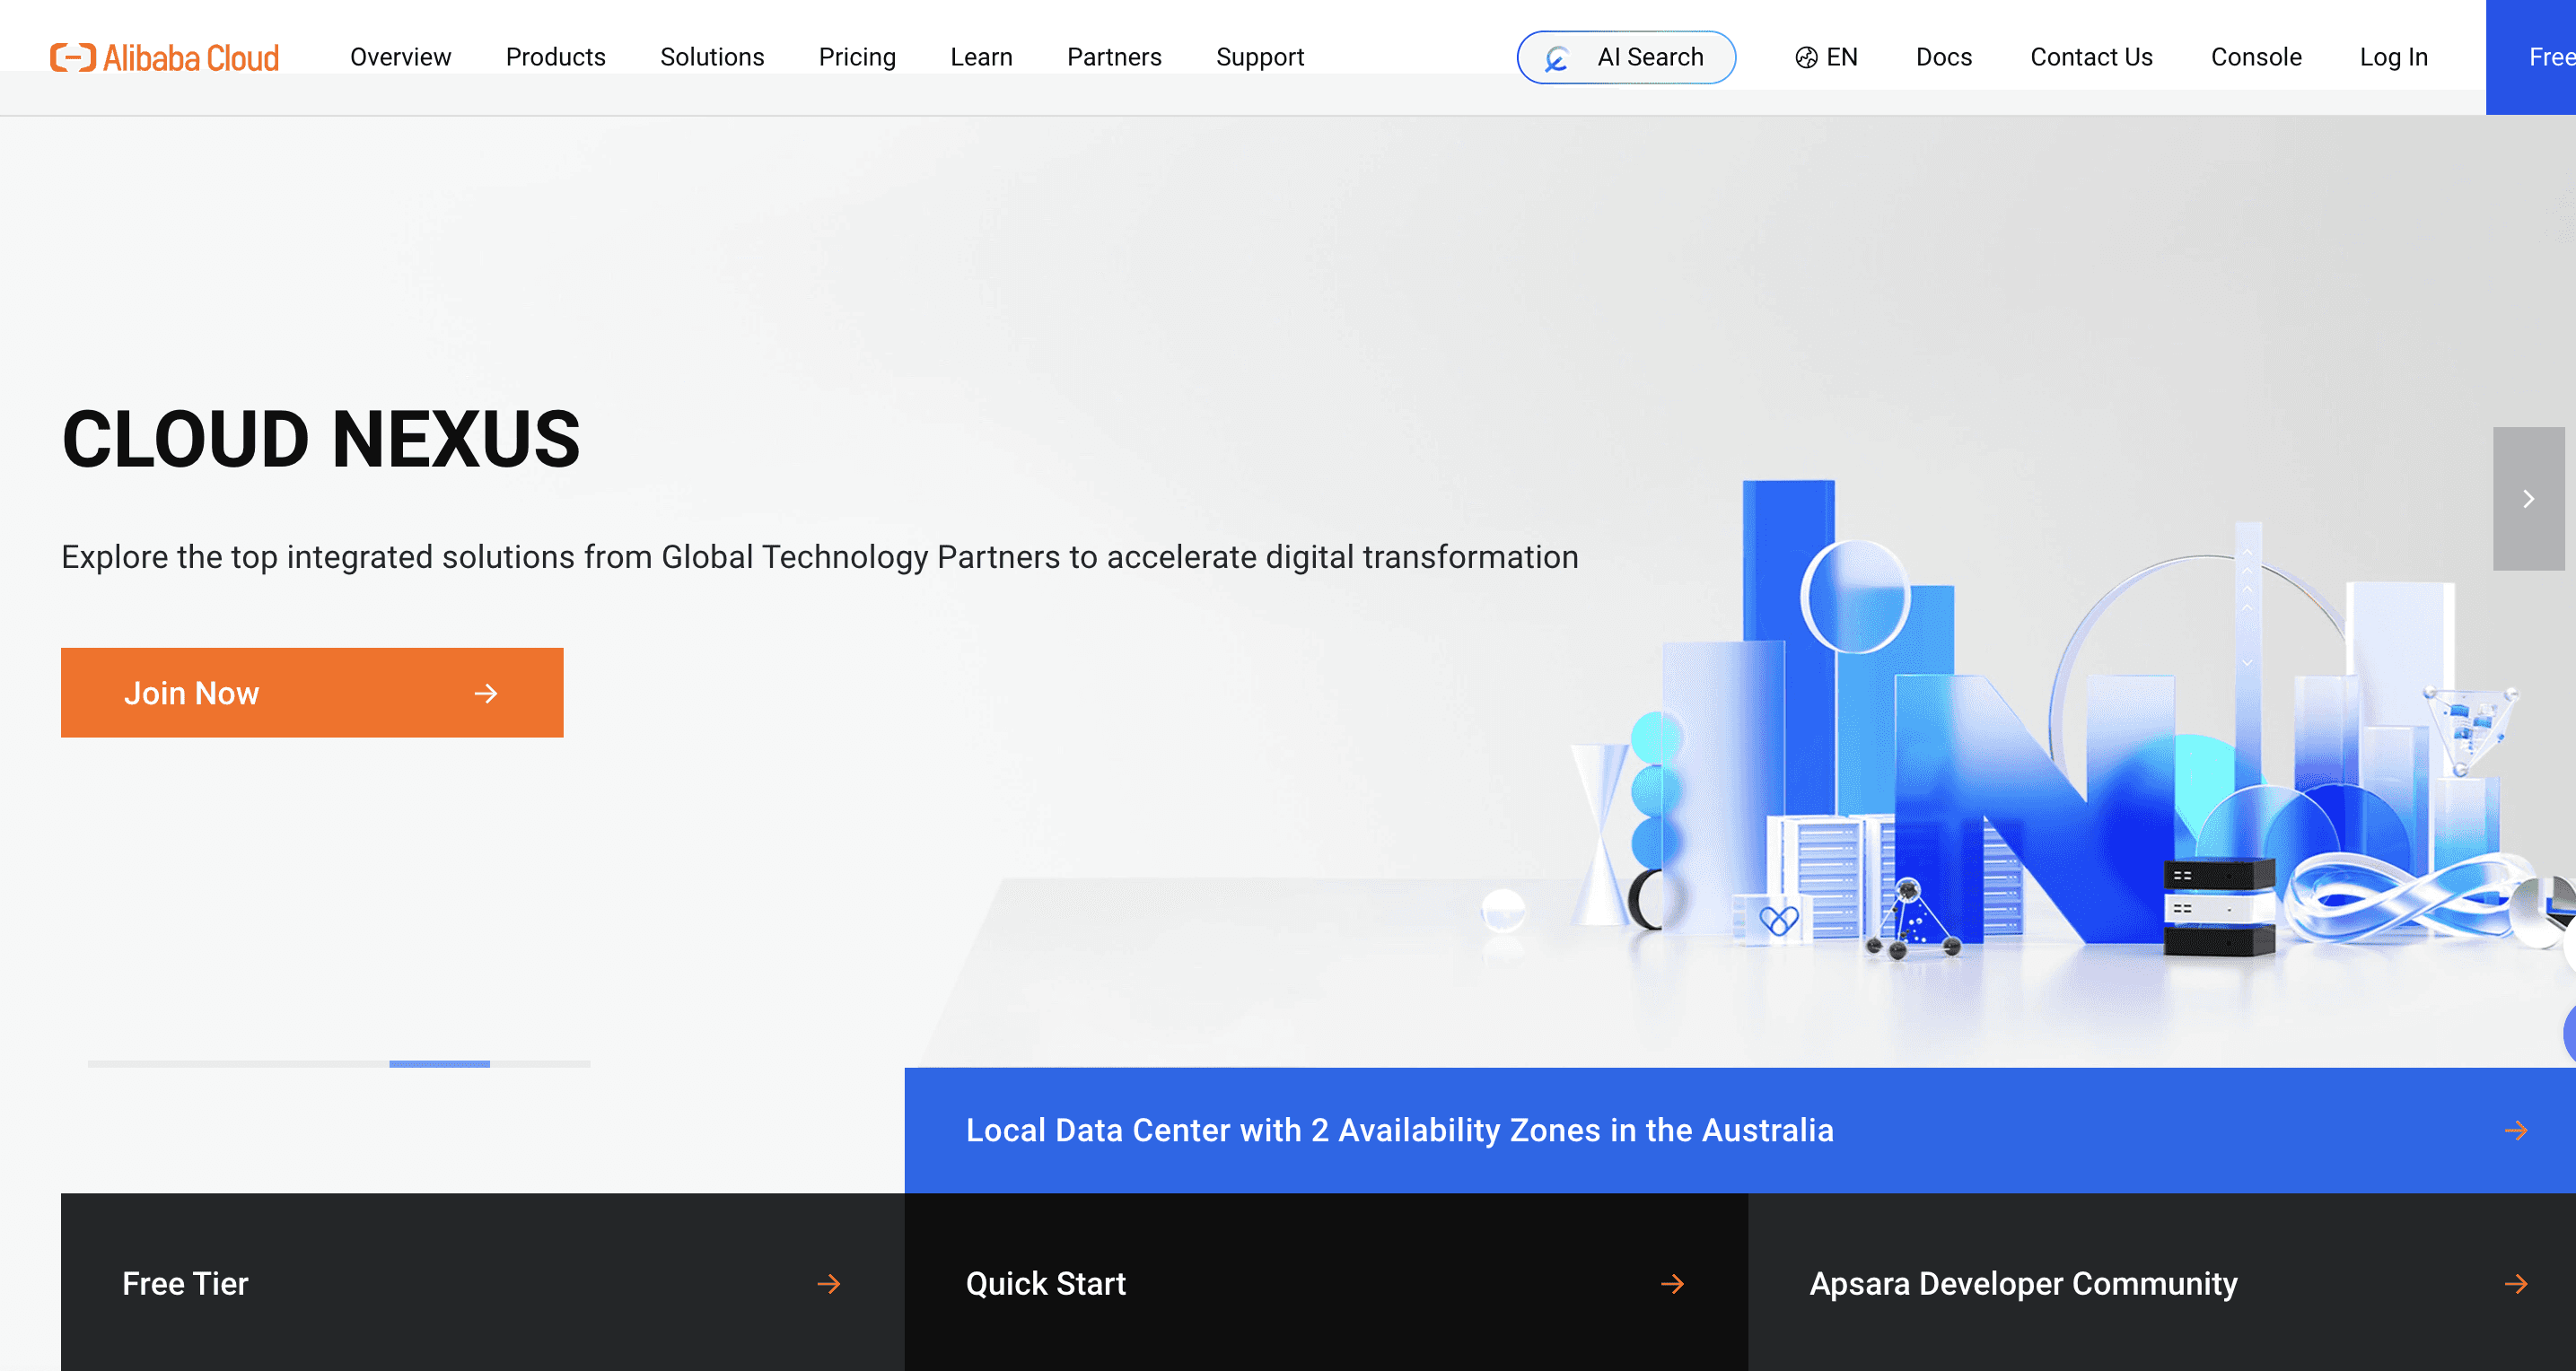Expand the Products menu
This screenshot has width=2576, height=1371.
point(555,57)
